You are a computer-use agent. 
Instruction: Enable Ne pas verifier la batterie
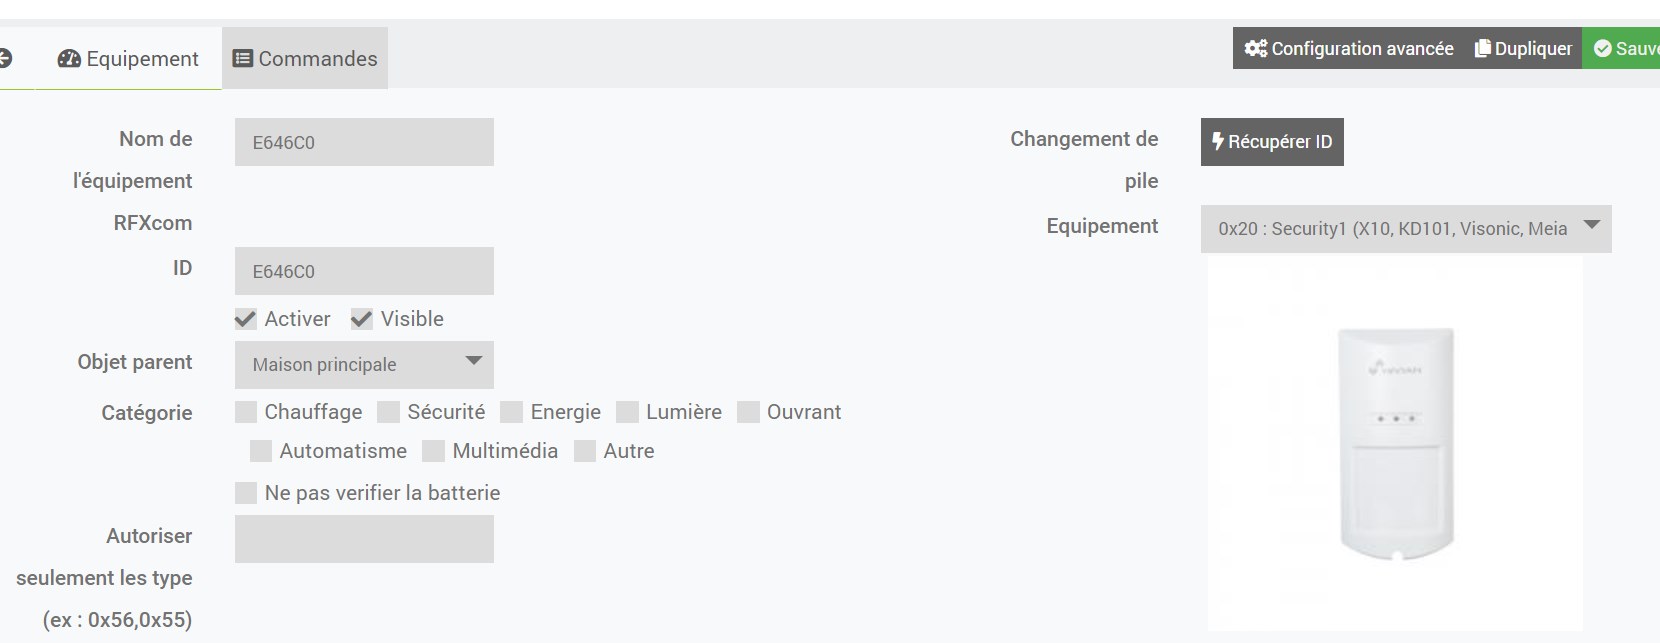point(246,493)
